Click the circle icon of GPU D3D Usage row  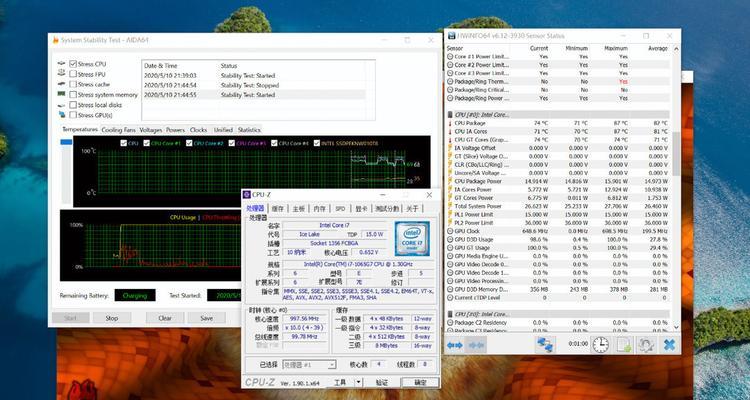(x=450, y=239)
